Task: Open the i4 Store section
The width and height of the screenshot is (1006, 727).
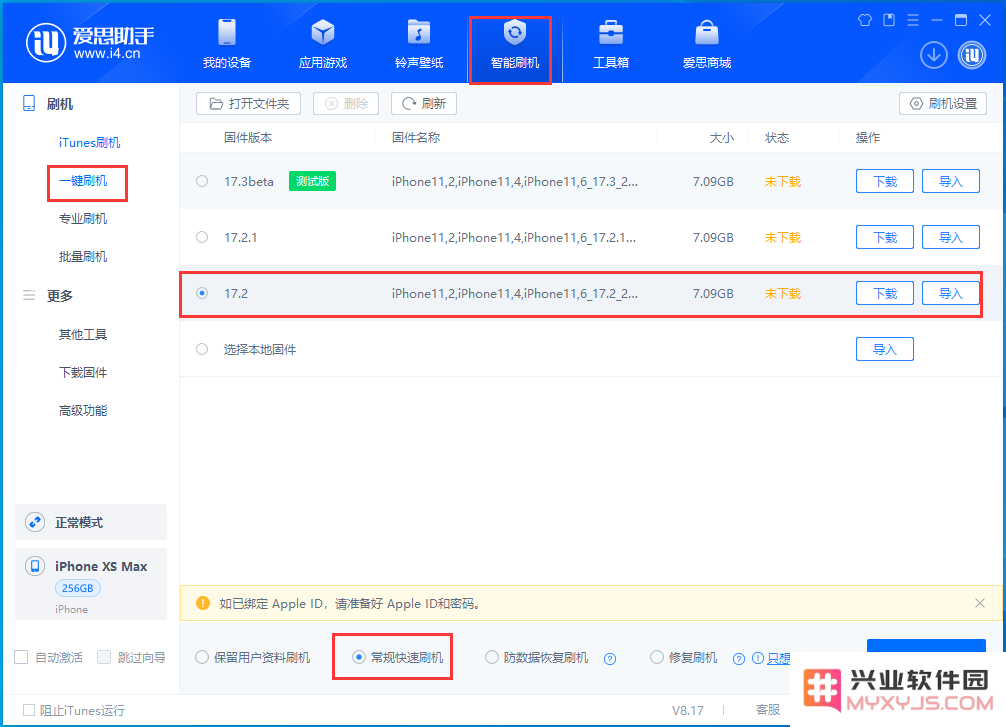Action: pyautogui.click(x=707, y=44)
